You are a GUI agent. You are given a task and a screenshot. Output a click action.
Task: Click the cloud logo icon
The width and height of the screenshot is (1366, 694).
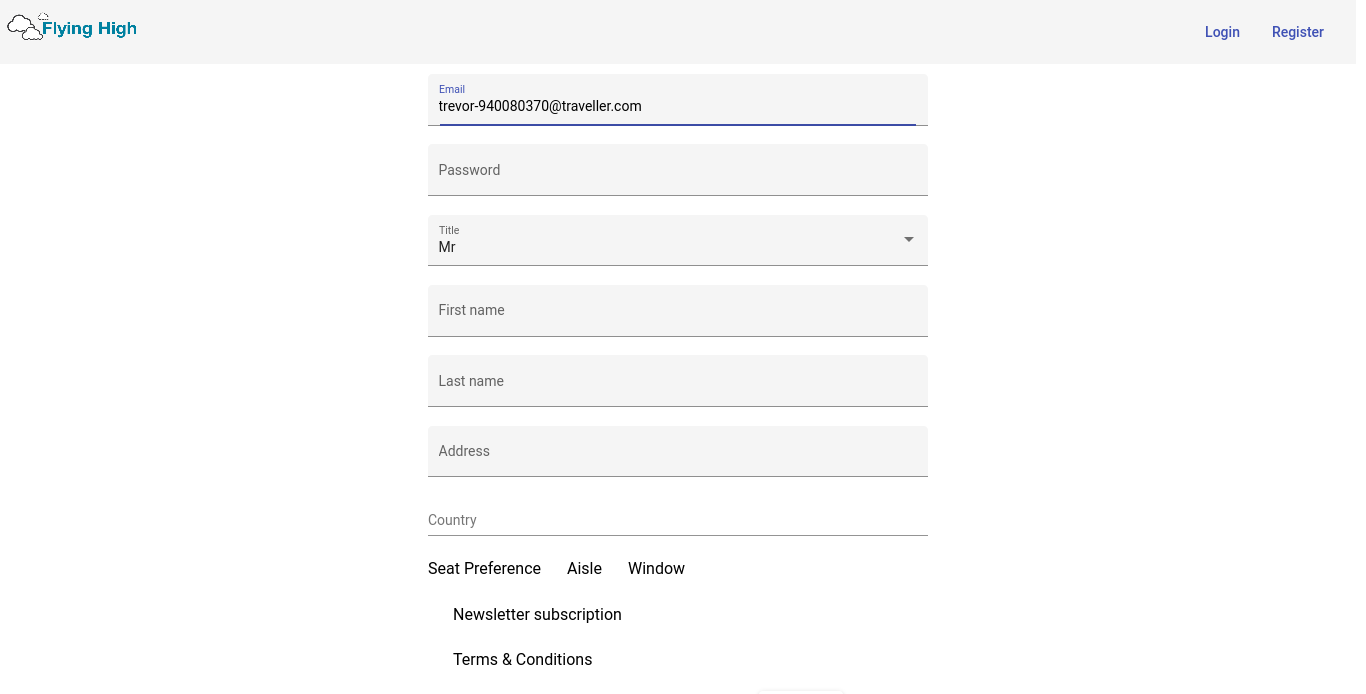[25, 28]
